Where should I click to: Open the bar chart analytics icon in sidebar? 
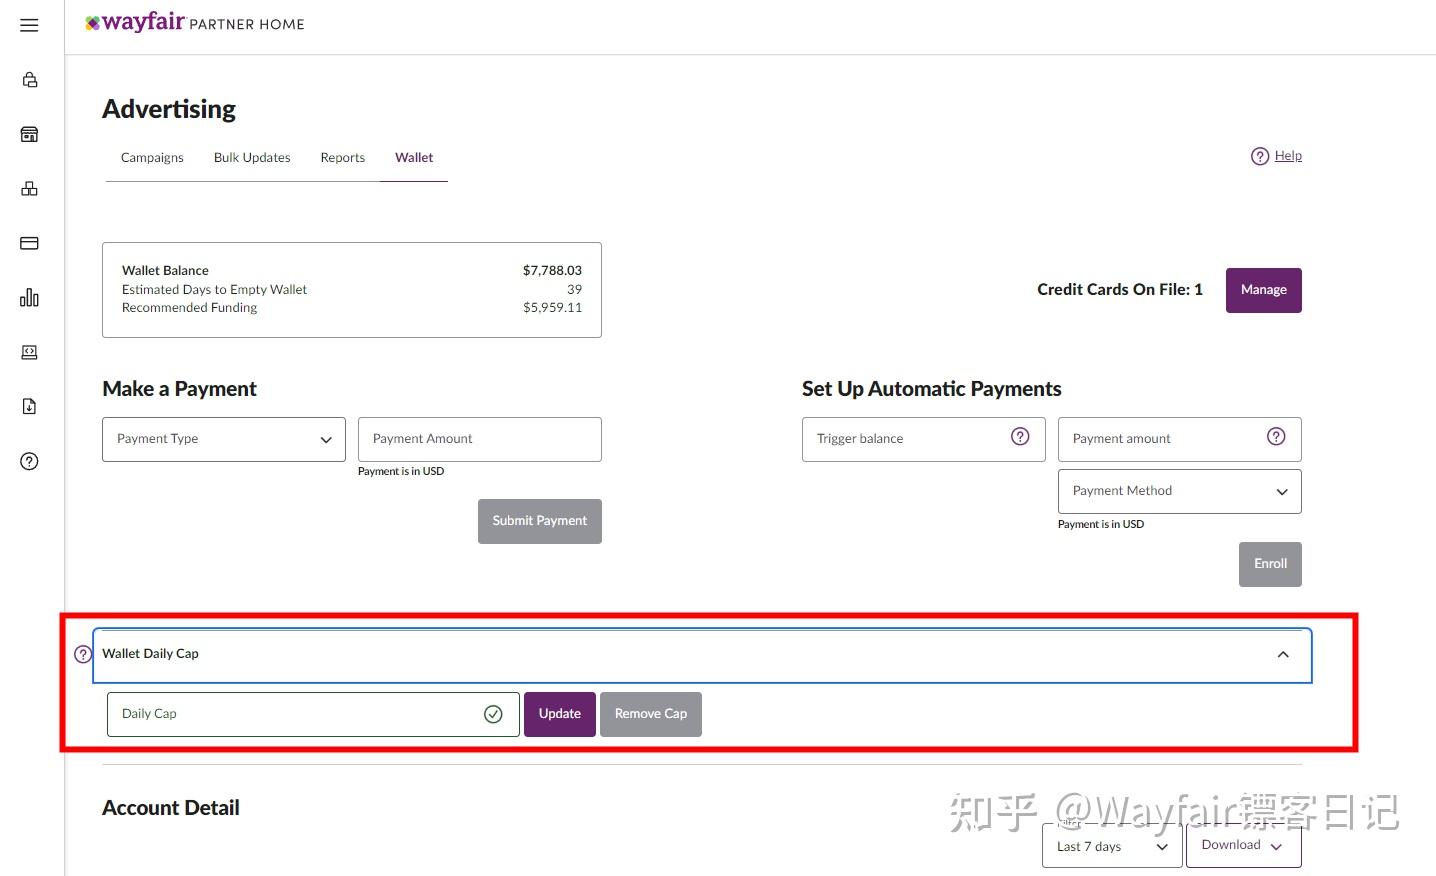(29, 297)
